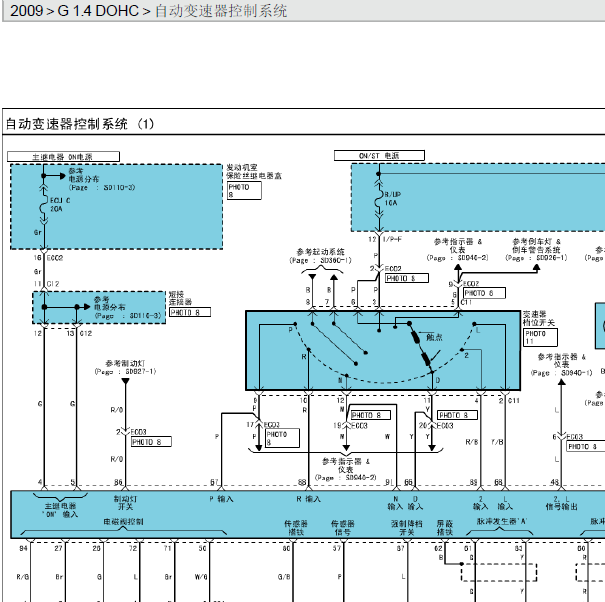The height and width of the screenshot is (602, 605).
Task: Select the '主继电器 ON电源' label box
Action: [63, 156]
